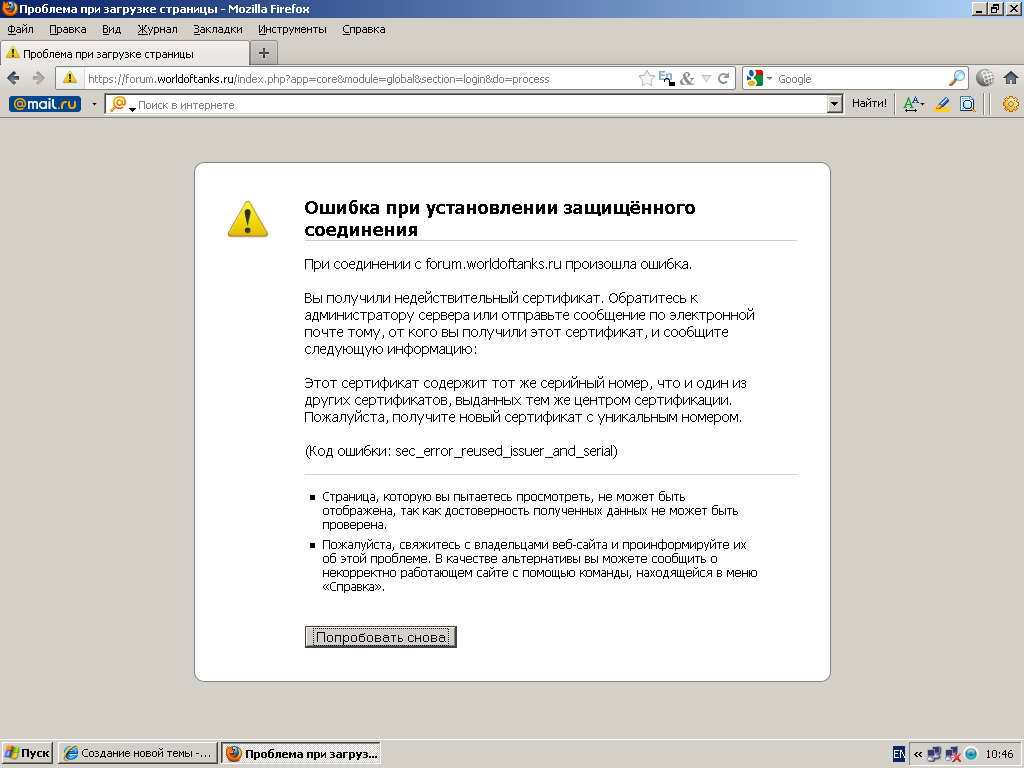Click the @mail.ru toolbar logo

[x=45, y=104]
